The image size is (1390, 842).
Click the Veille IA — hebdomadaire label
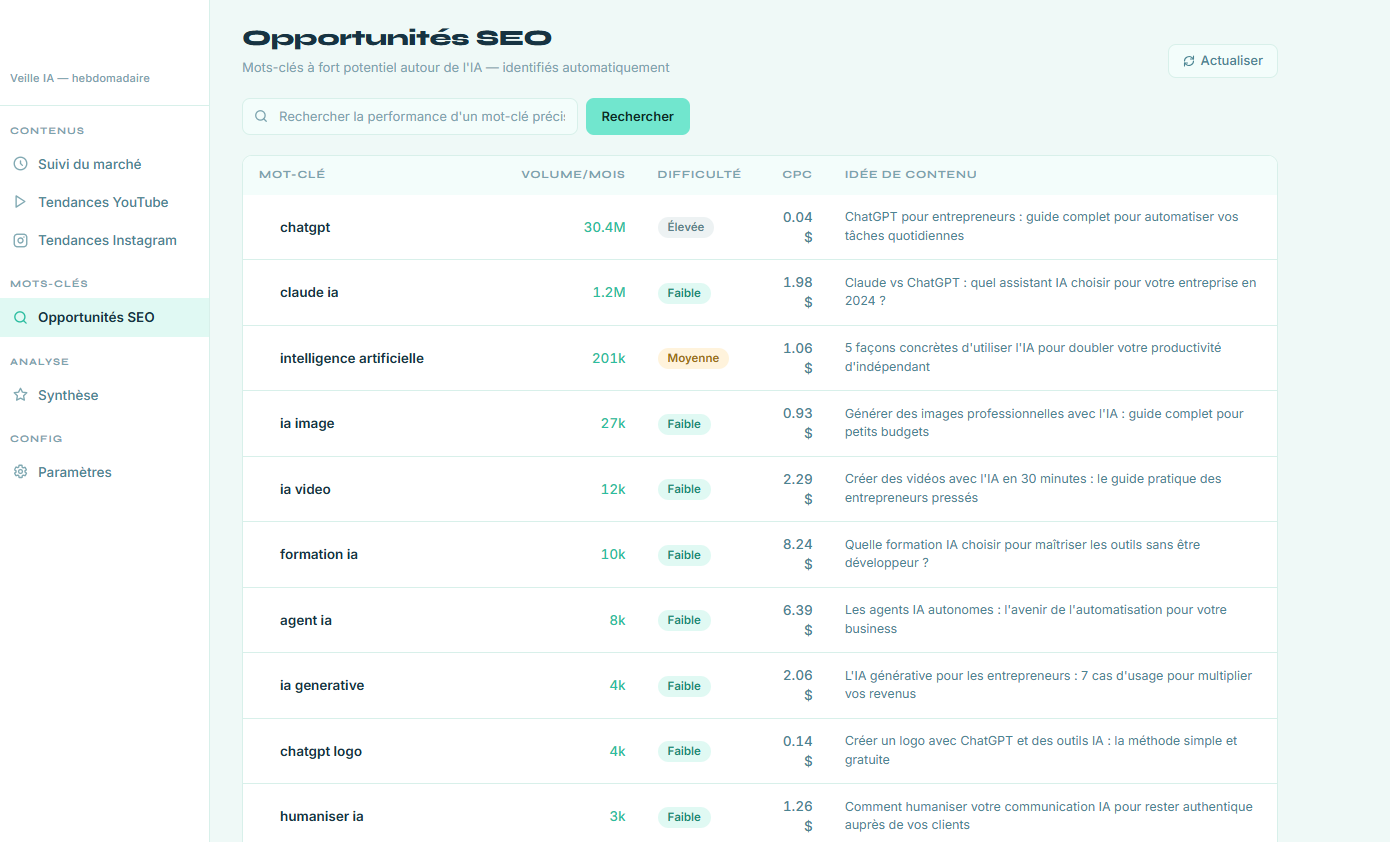pyautogui.click(x=80, y=78)
